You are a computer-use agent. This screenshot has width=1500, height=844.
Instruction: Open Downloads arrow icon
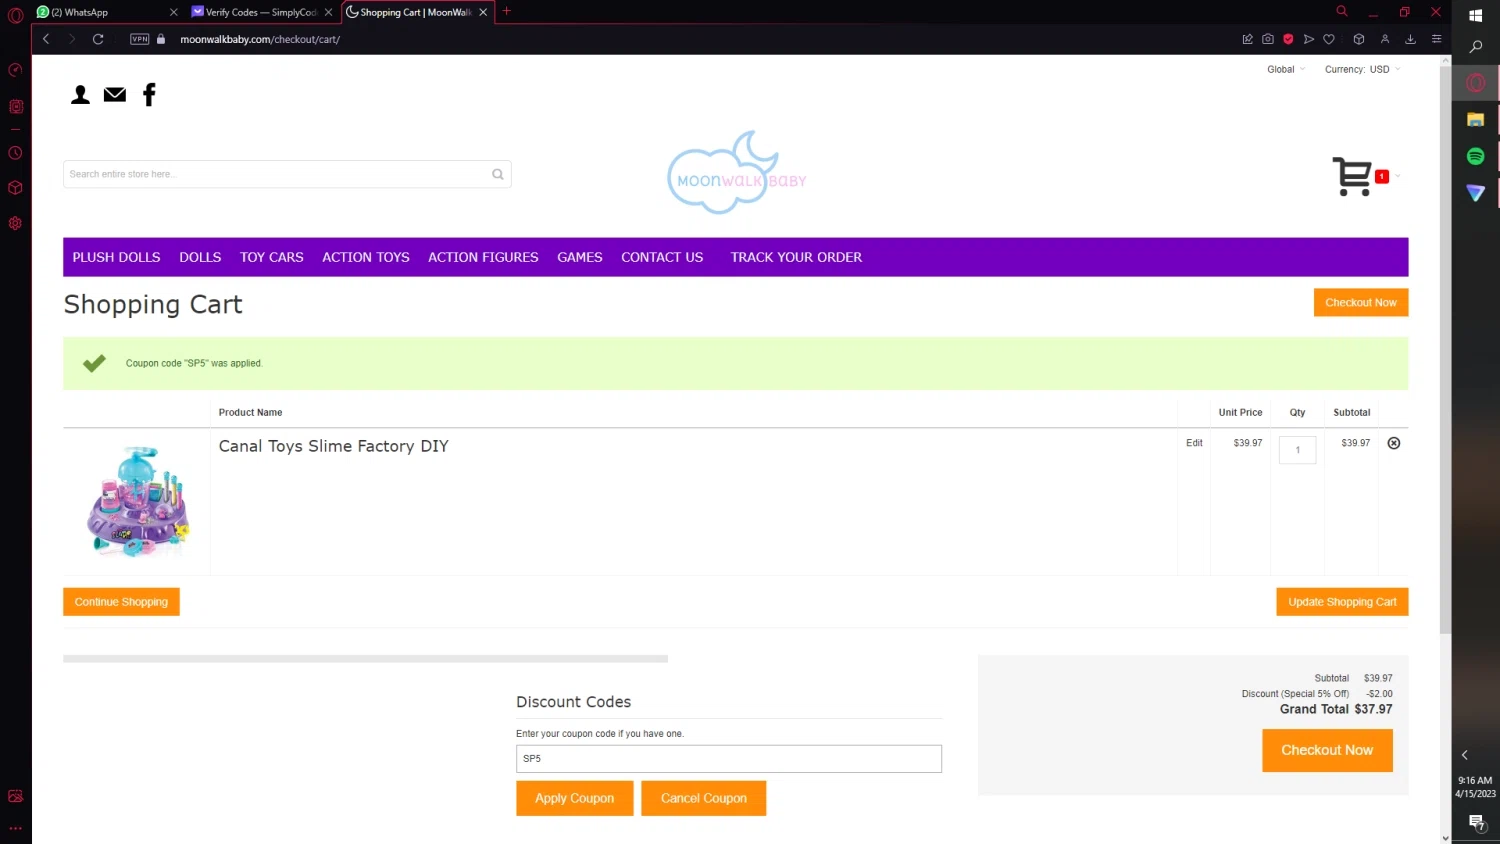coord(1410,39)
